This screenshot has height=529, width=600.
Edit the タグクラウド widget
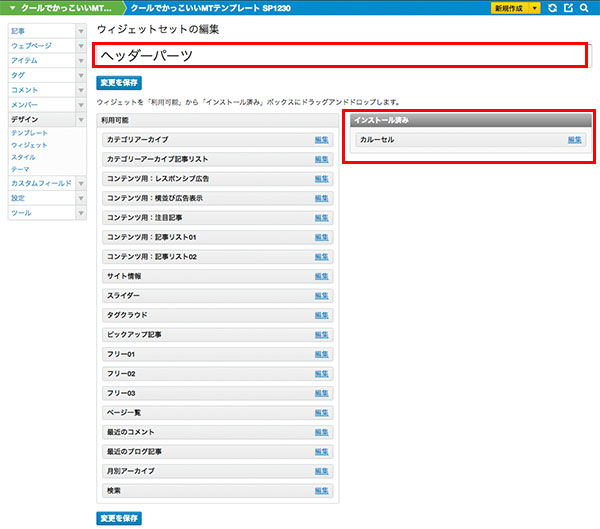pos(321,315)
